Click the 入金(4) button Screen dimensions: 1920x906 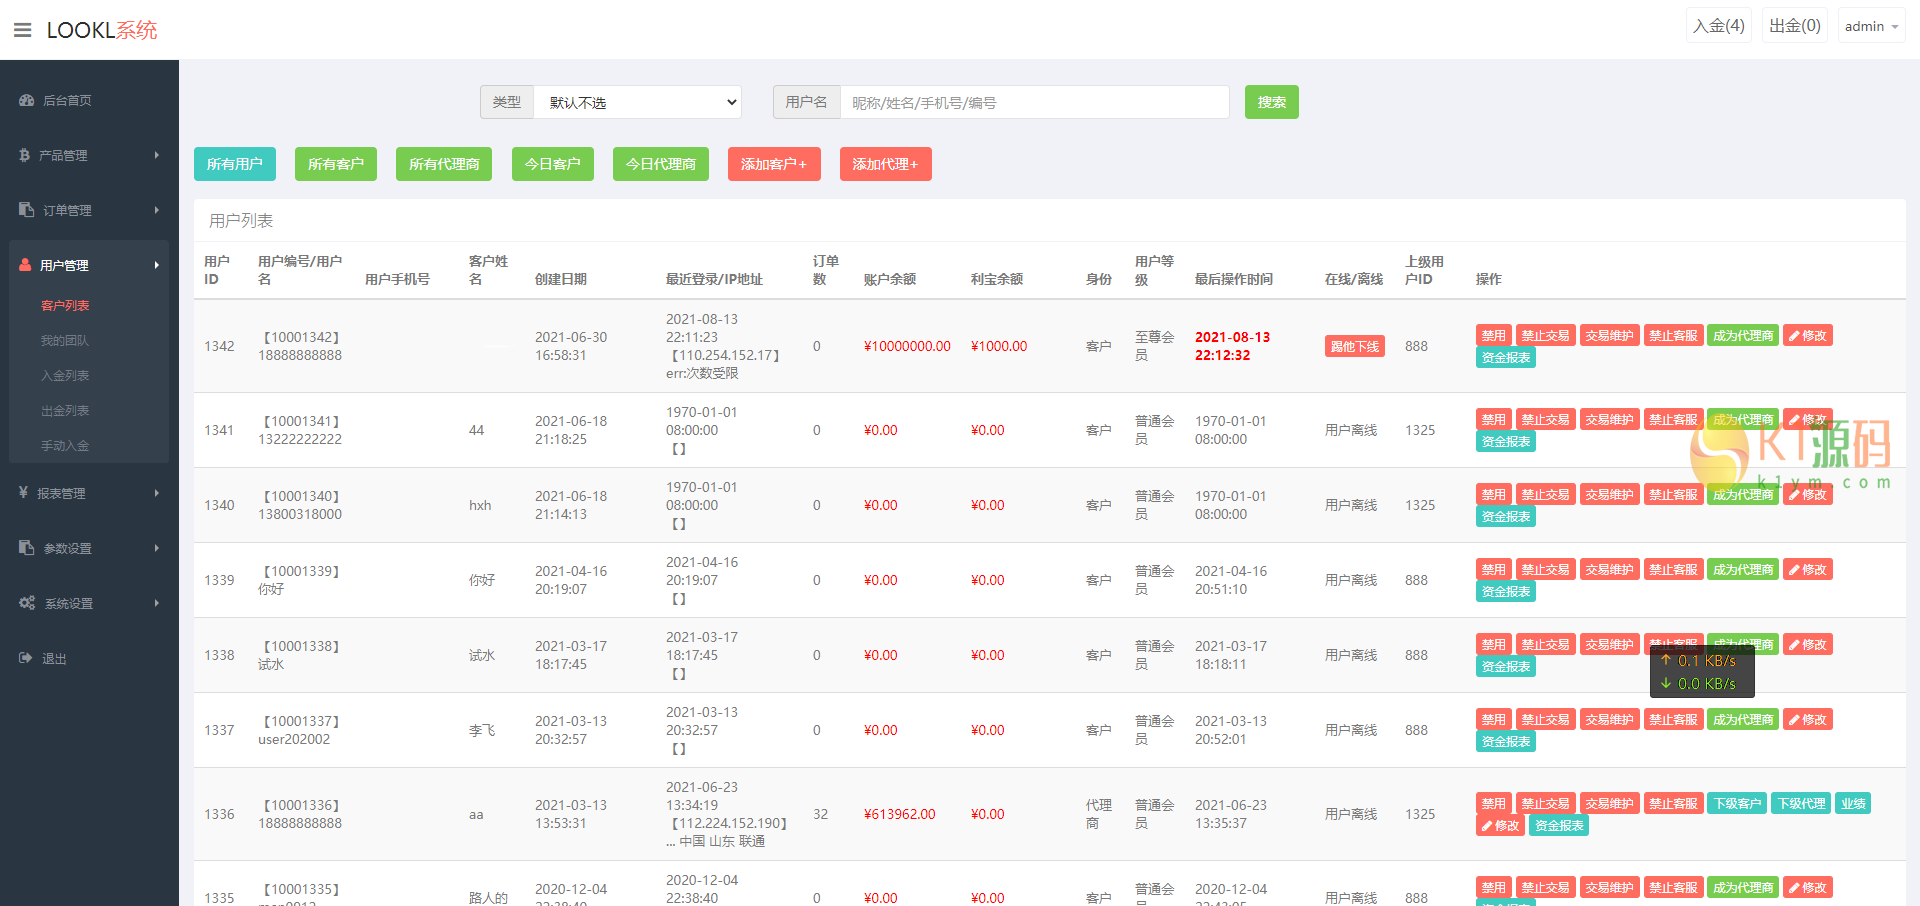point(1719,26)
